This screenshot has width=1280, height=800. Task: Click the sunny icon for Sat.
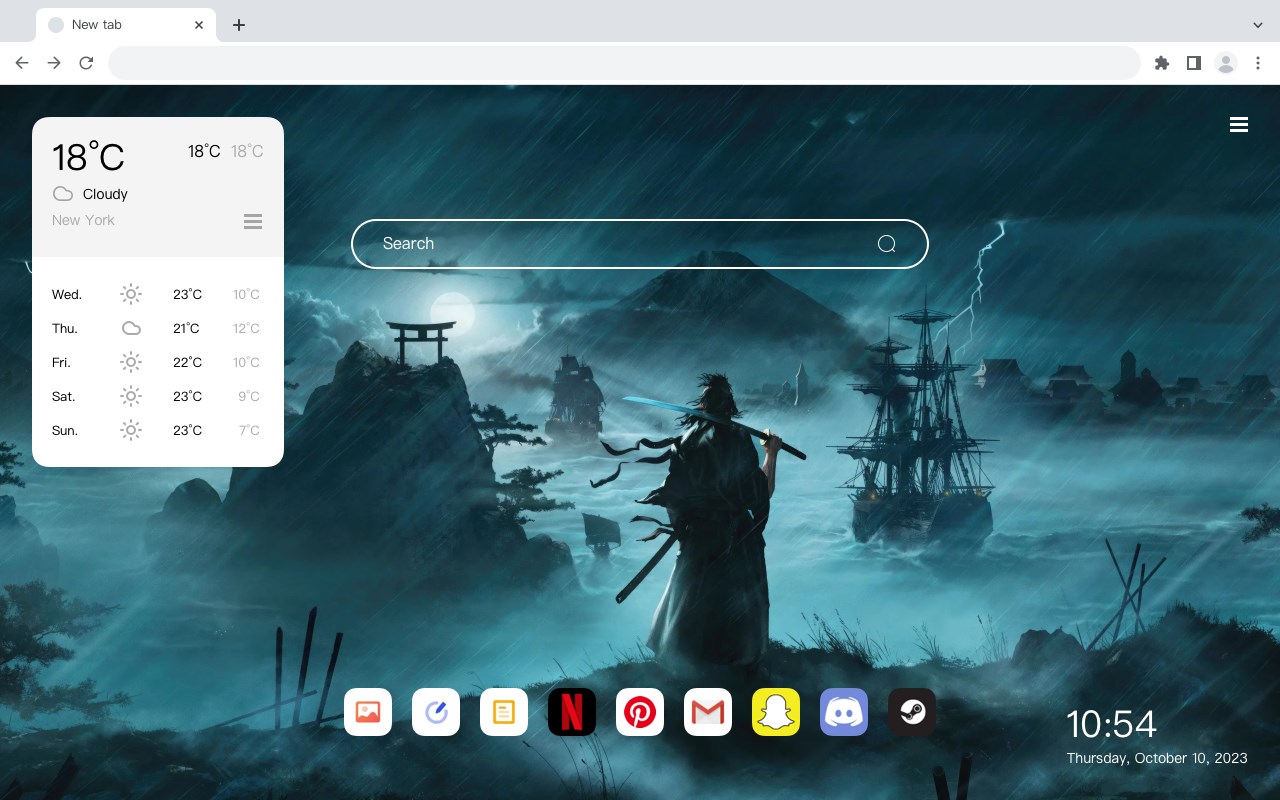point(131,396)
